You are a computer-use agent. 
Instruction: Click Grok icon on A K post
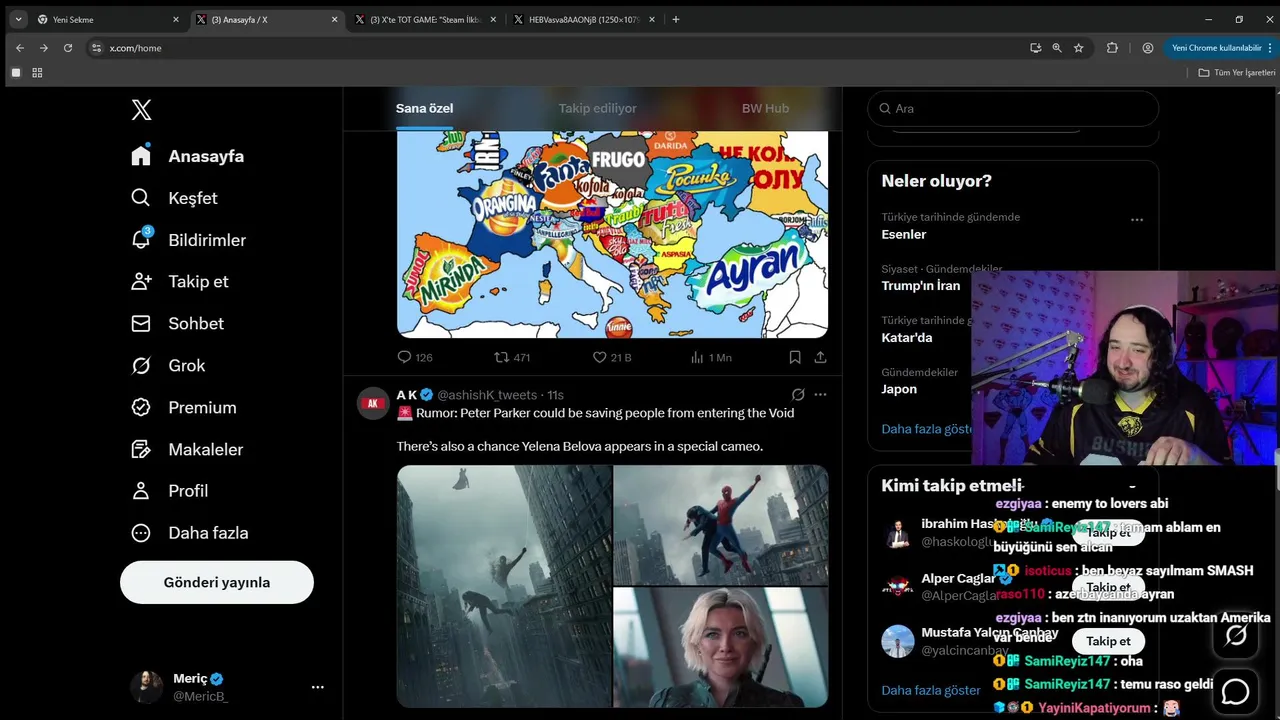click(x=798, y=395)
